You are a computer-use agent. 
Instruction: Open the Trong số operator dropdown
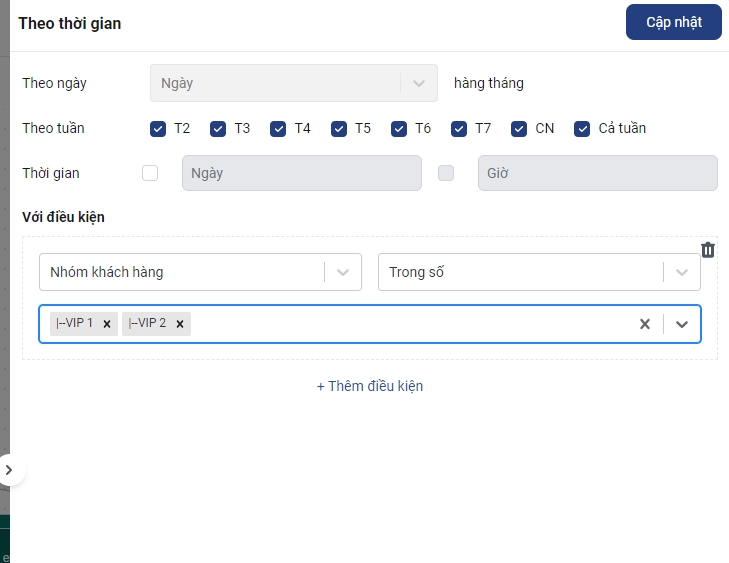pos(539,272)
